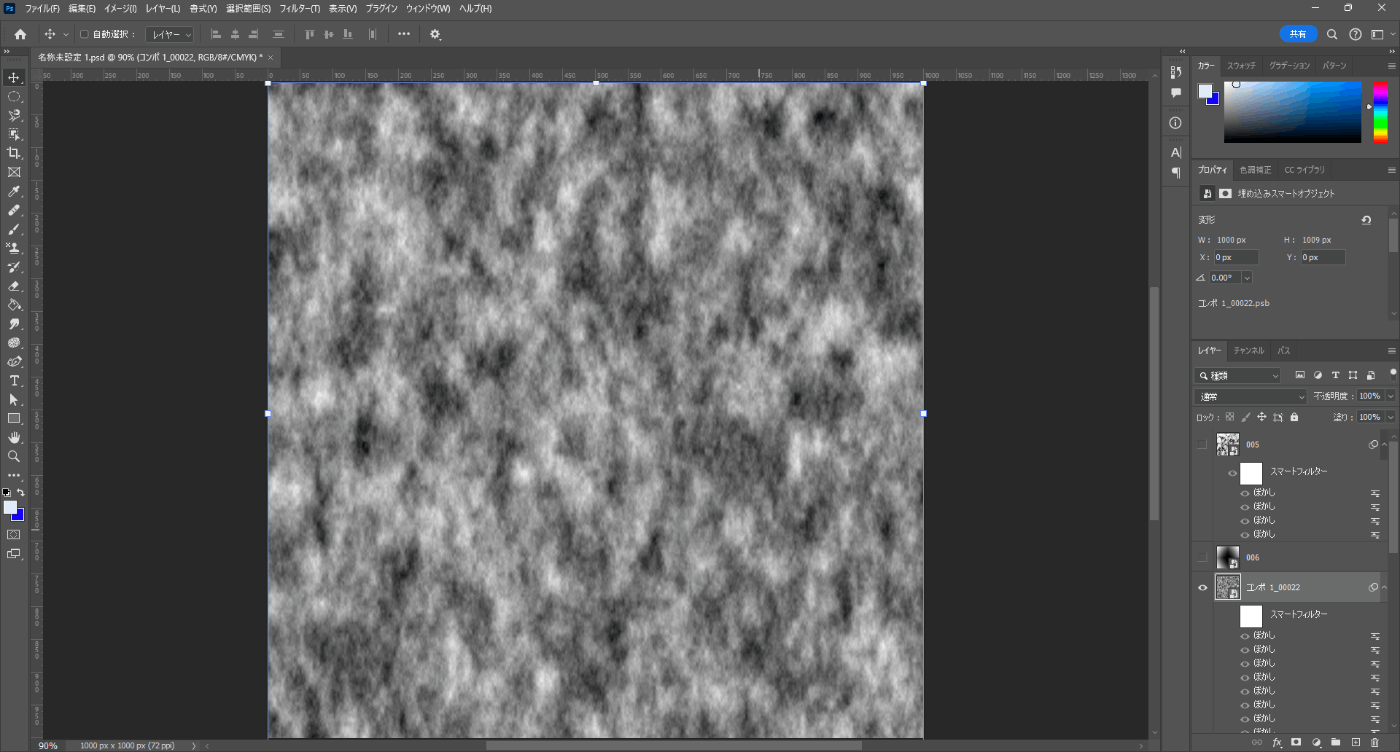Open the options bar settings gear
The height and width of the screenshot is (752, 1400).
click(x=435, y=34)
